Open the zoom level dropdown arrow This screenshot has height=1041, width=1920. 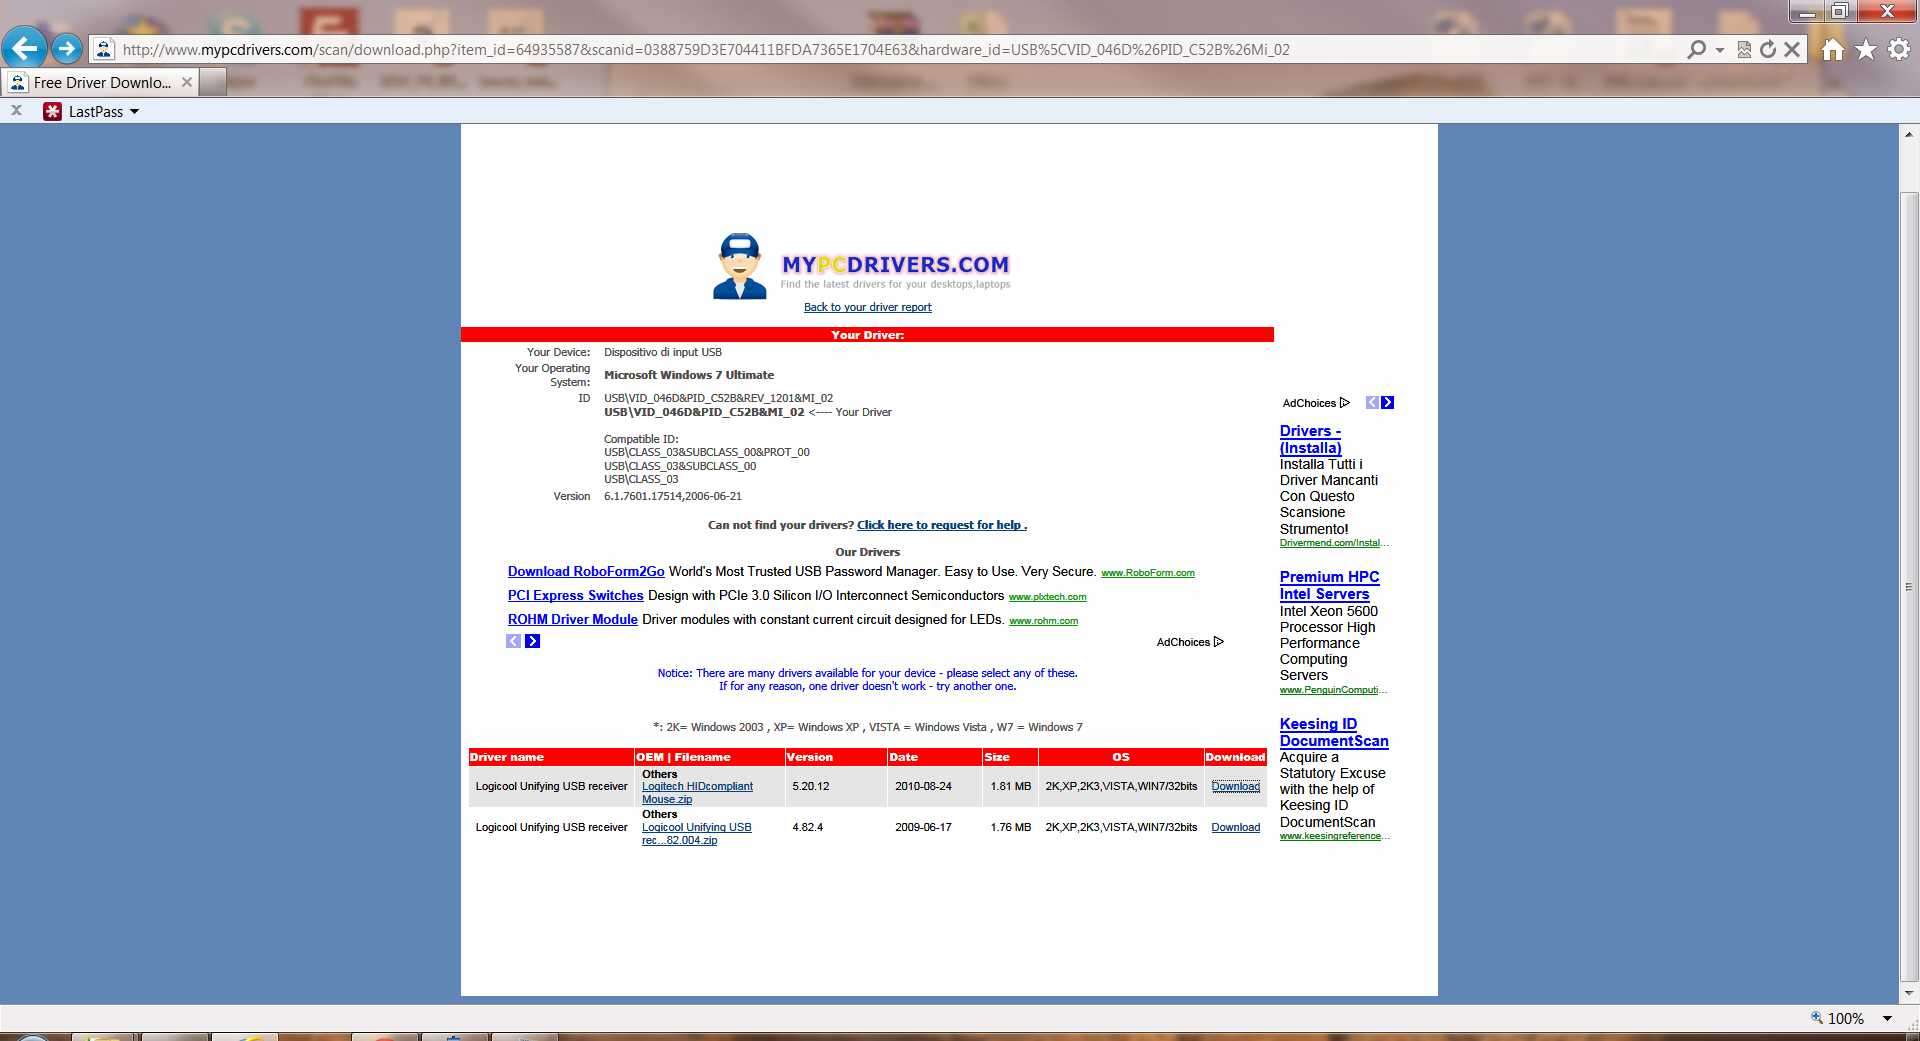point(1887,1018)
